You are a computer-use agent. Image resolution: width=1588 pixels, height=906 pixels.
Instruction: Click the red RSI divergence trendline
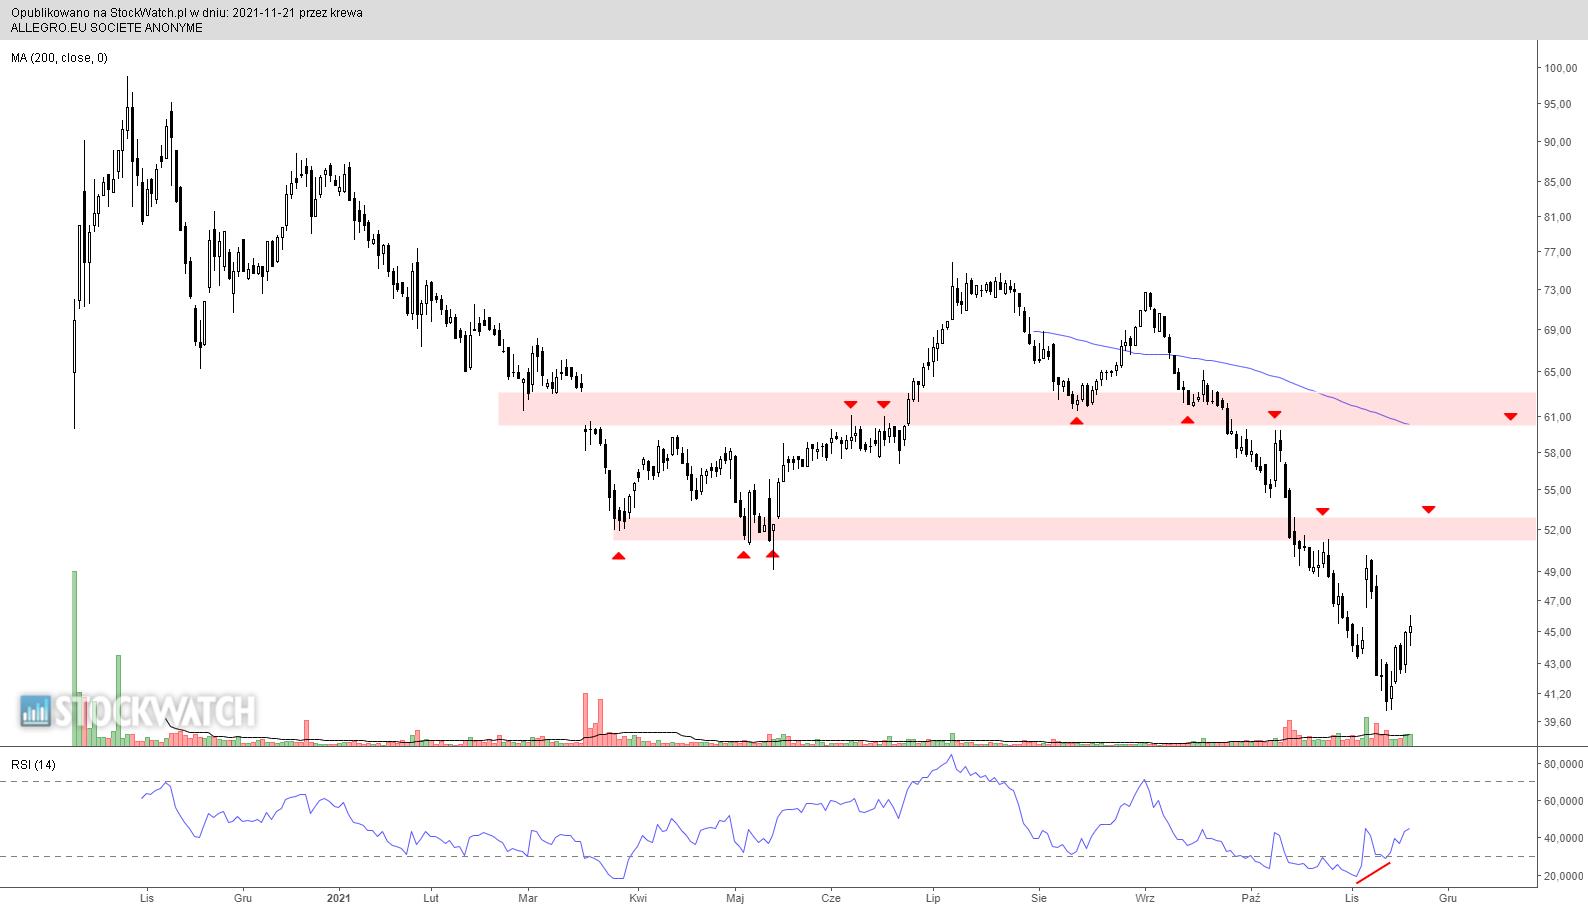point(1373,873)
